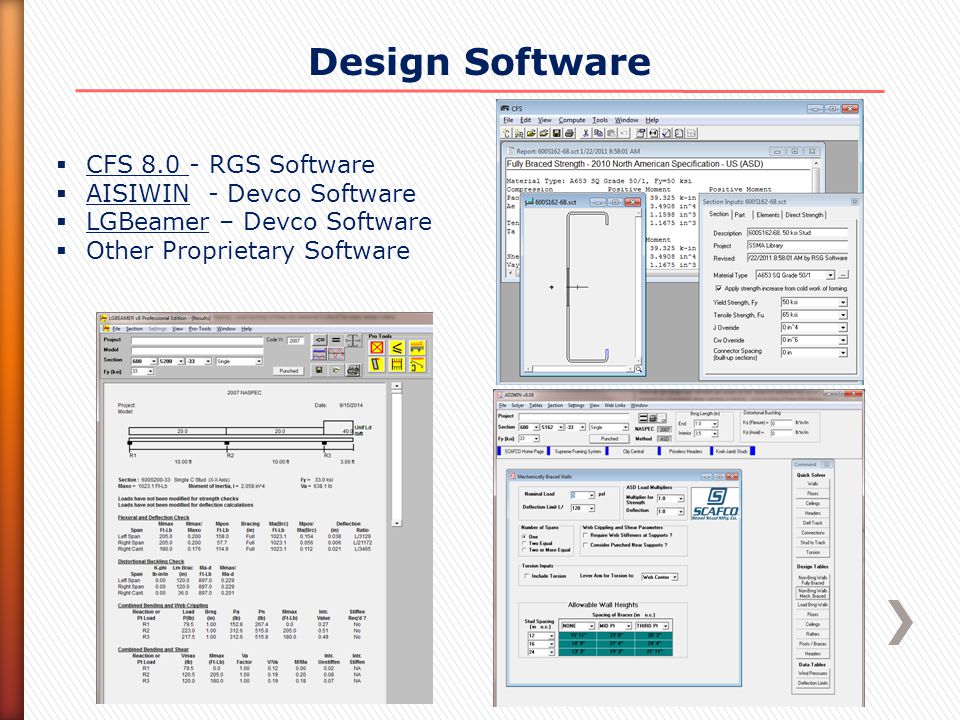Open the 'MID Pt' brace spacing dropdown
This screenshot has width=960, height=720.
pyautogui.click(x=615, y=626)
